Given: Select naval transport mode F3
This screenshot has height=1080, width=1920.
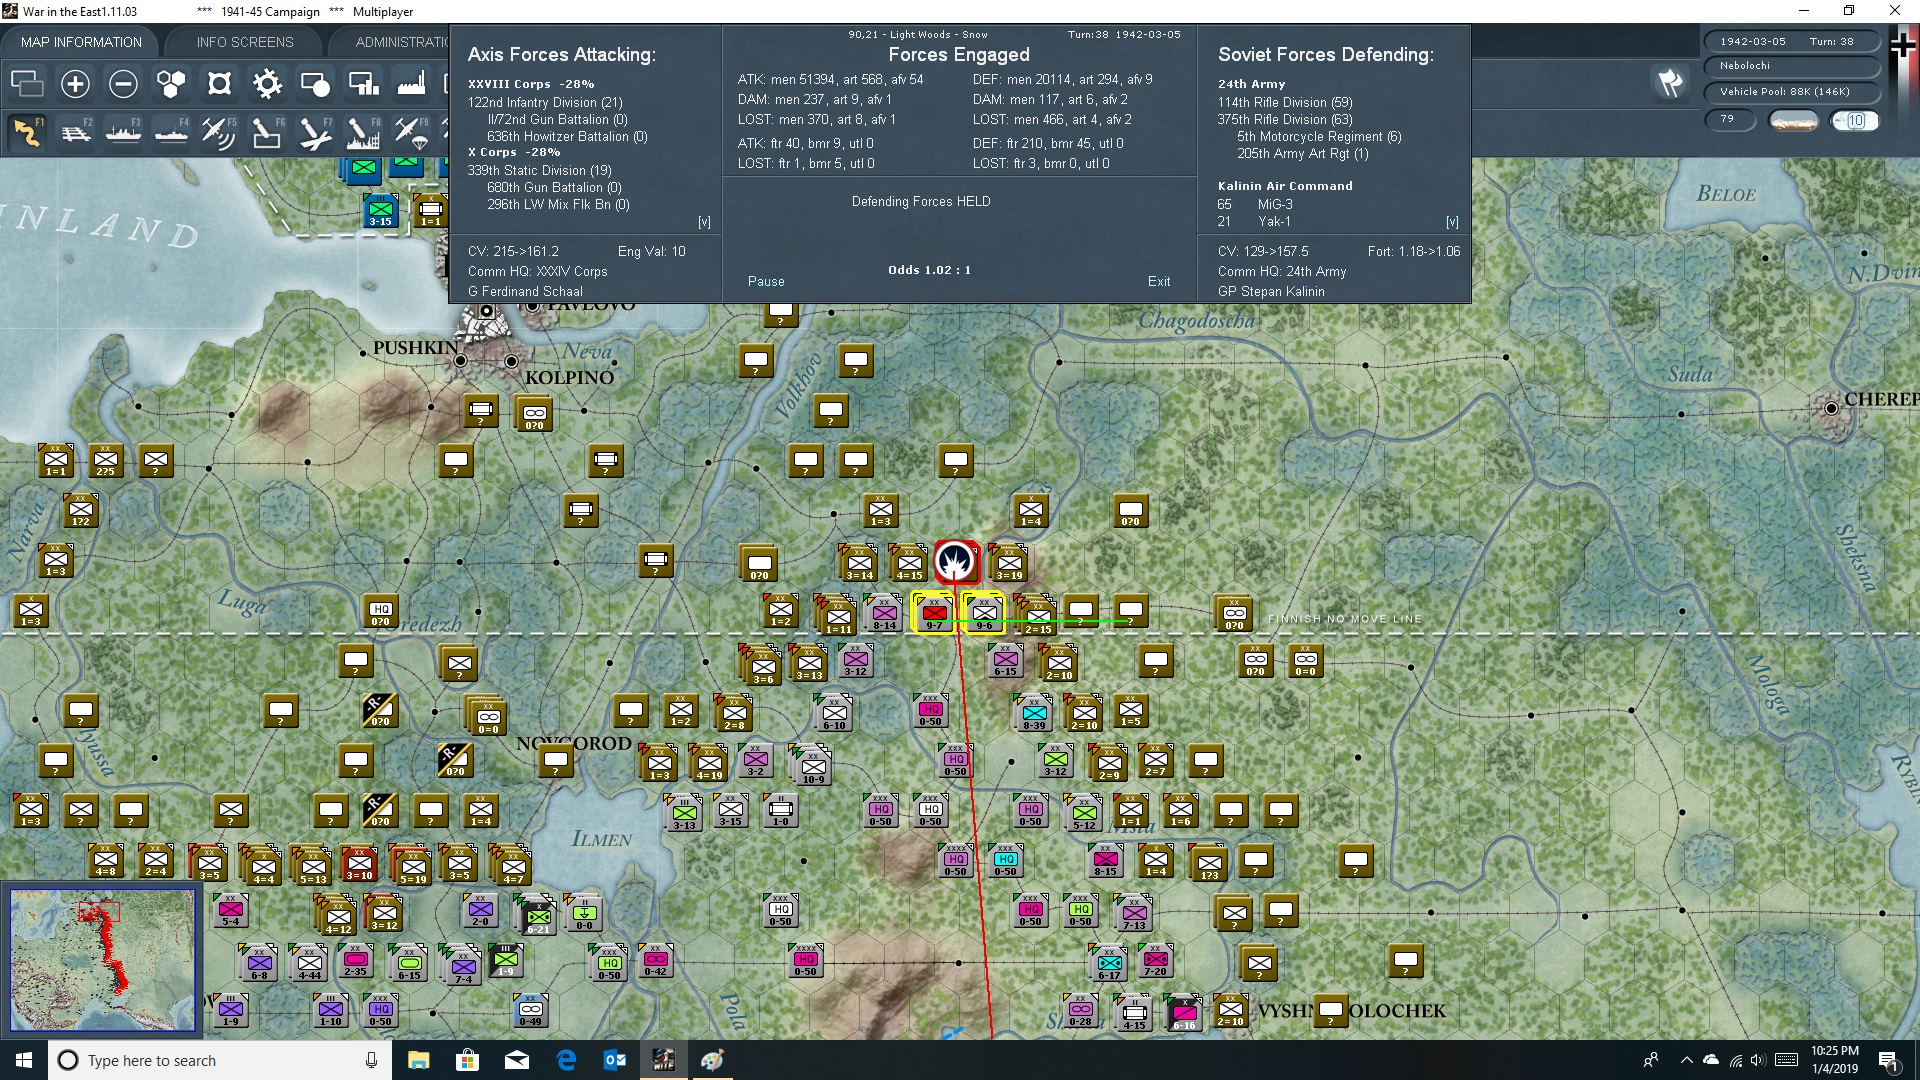Looking at the screenshot, I should [x=124, y=132].
